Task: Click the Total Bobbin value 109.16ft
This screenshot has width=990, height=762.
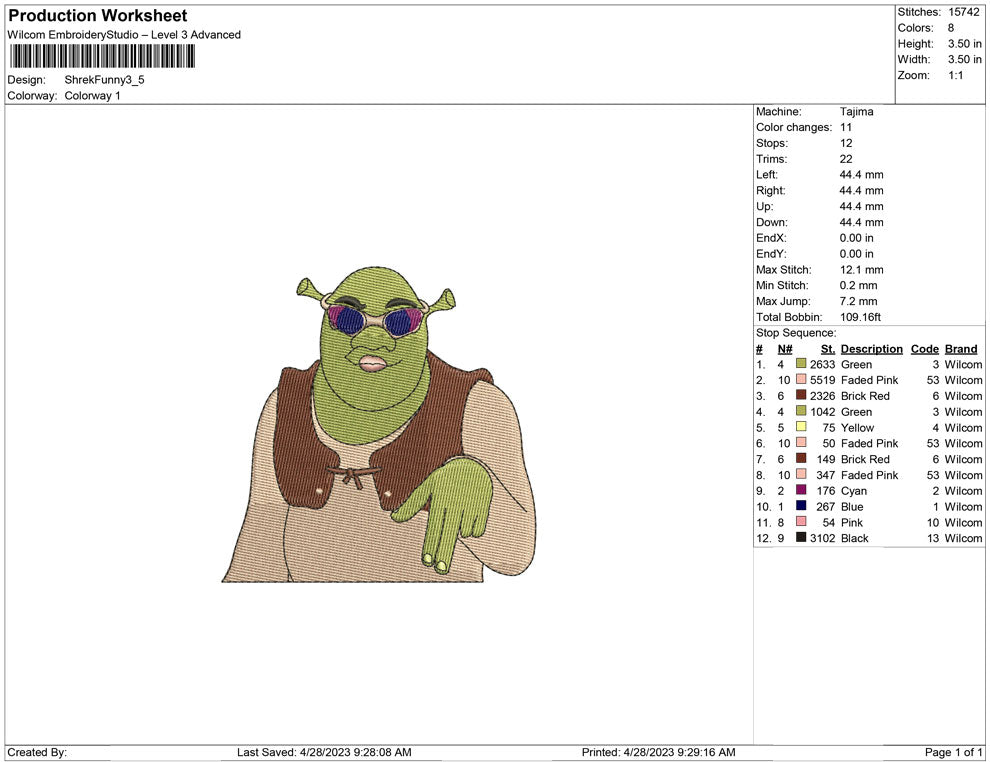Action: pyautogui.click(x=861, y=317)
